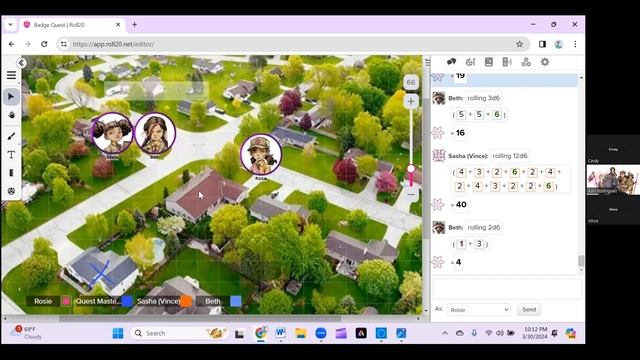Open the browser tab search dropdown
The height and width of the screenshot is (360, 640).
click(10, 24)
